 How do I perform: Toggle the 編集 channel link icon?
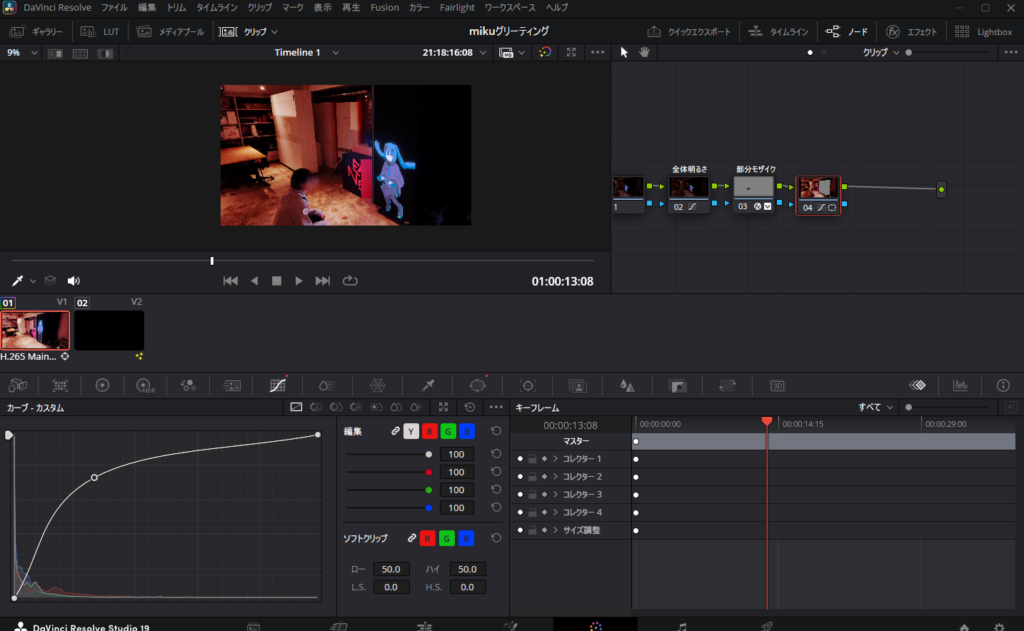click(x=395, y=431)
